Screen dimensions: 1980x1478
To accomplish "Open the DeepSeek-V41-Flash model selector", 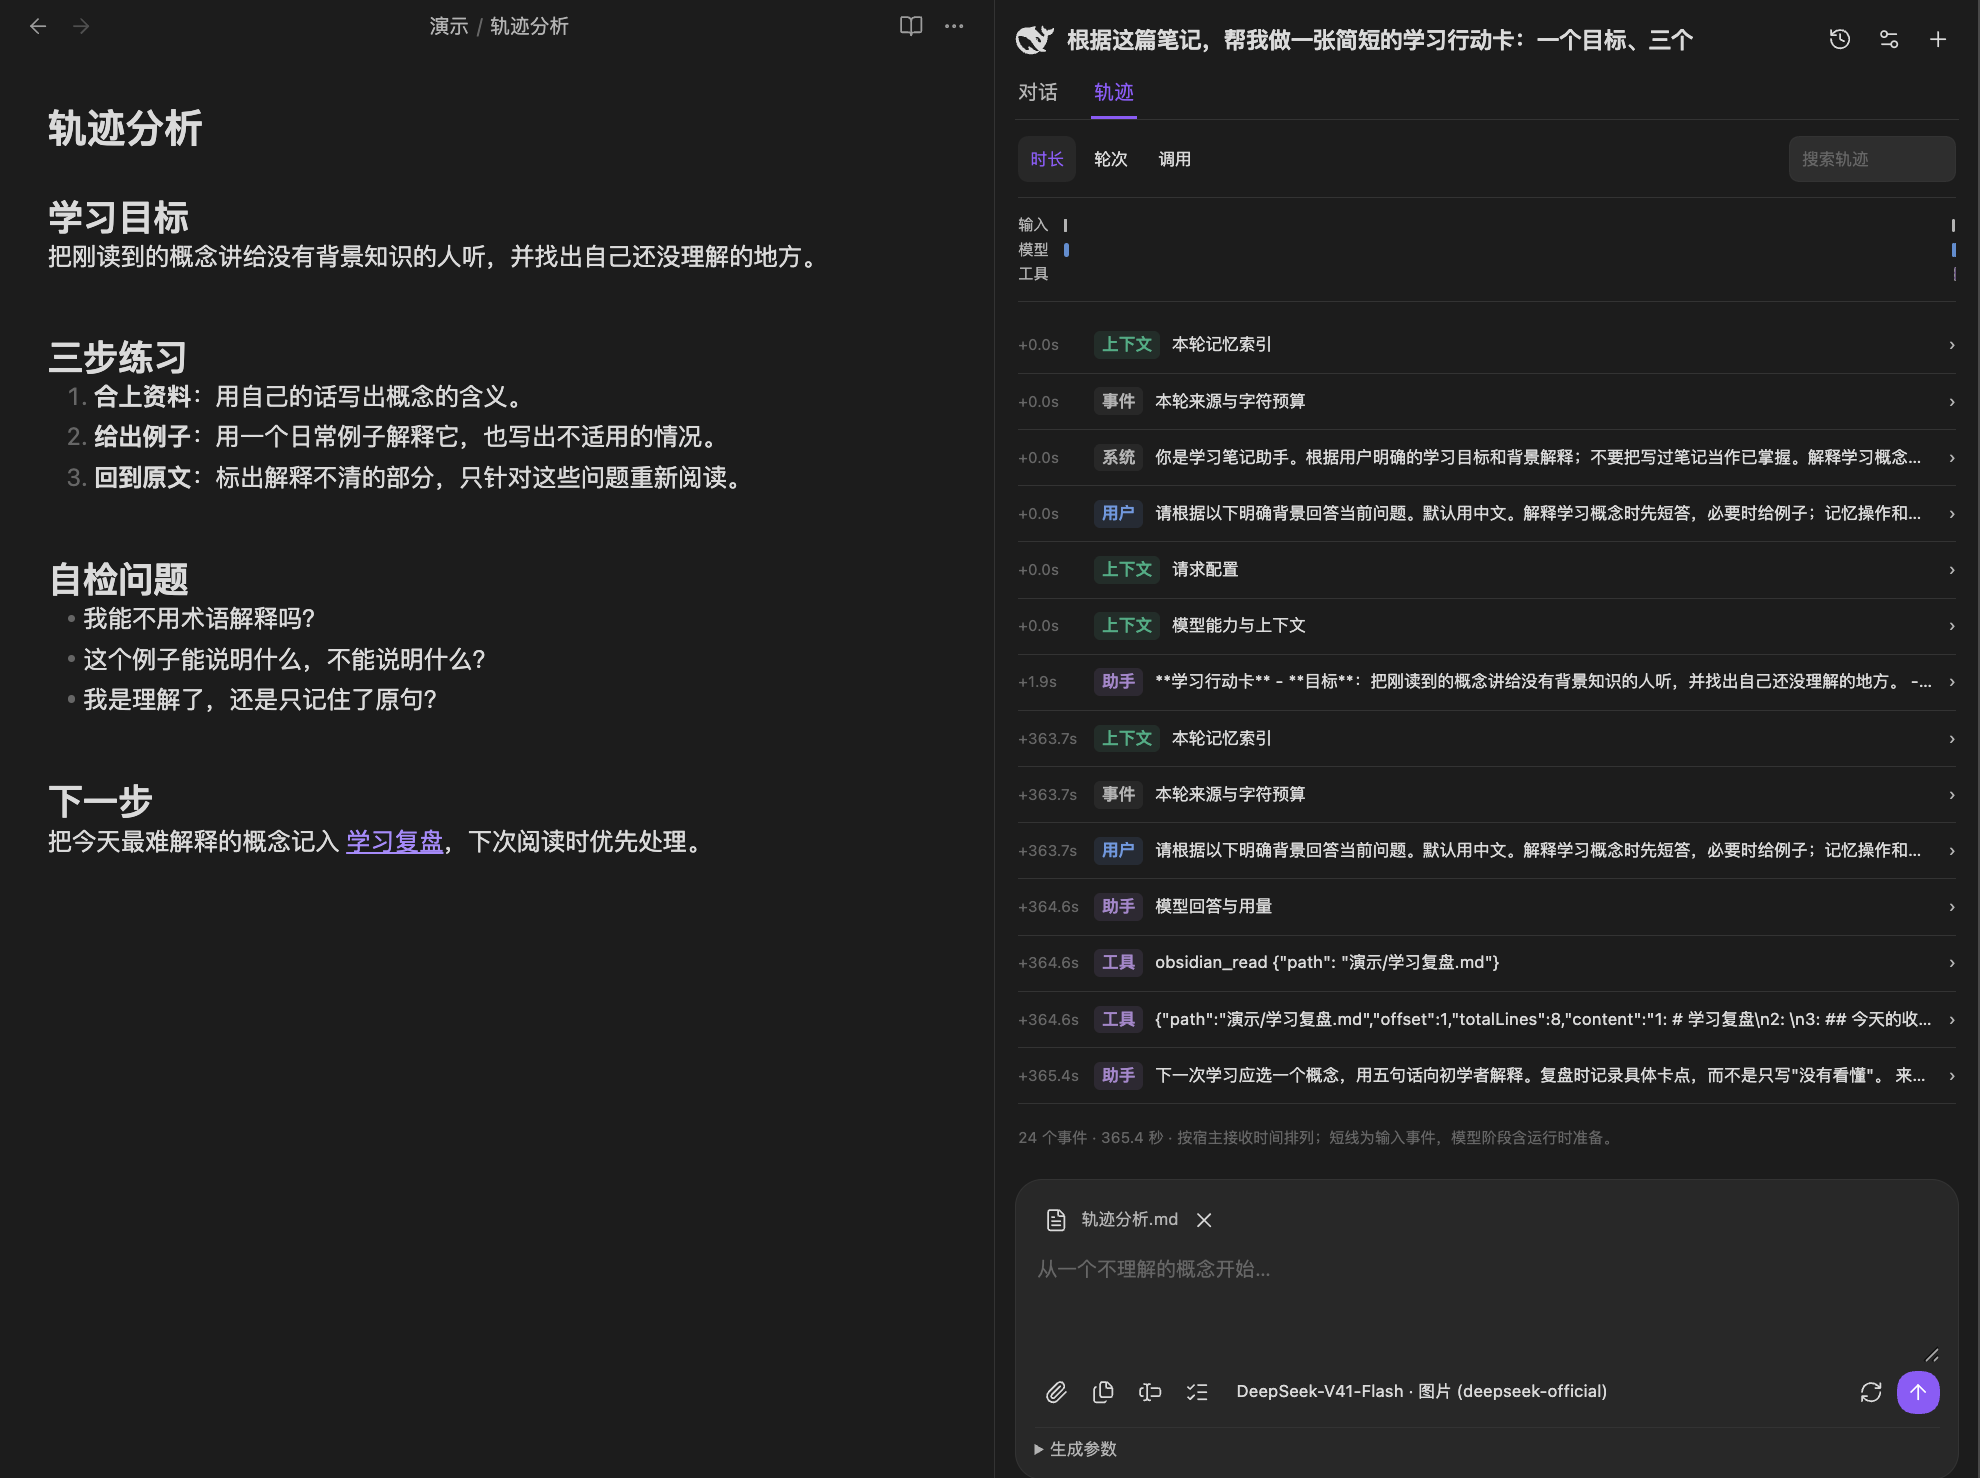I will tap(1421, 1392).
